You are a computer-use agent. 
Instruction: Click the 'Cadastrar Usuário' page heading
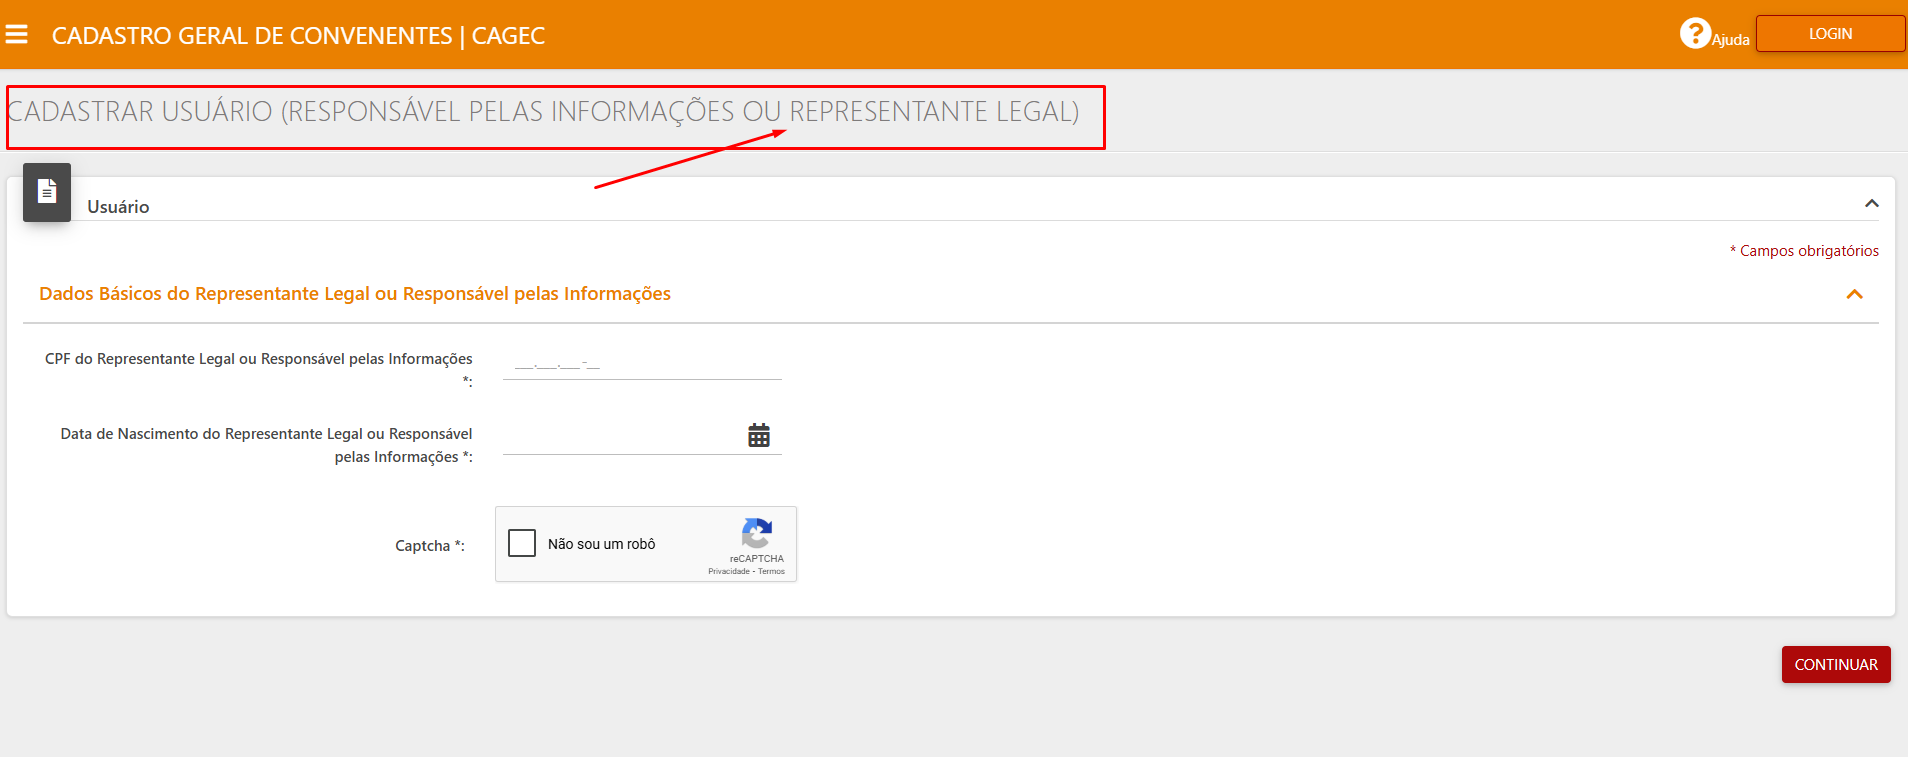click(543, 112)
